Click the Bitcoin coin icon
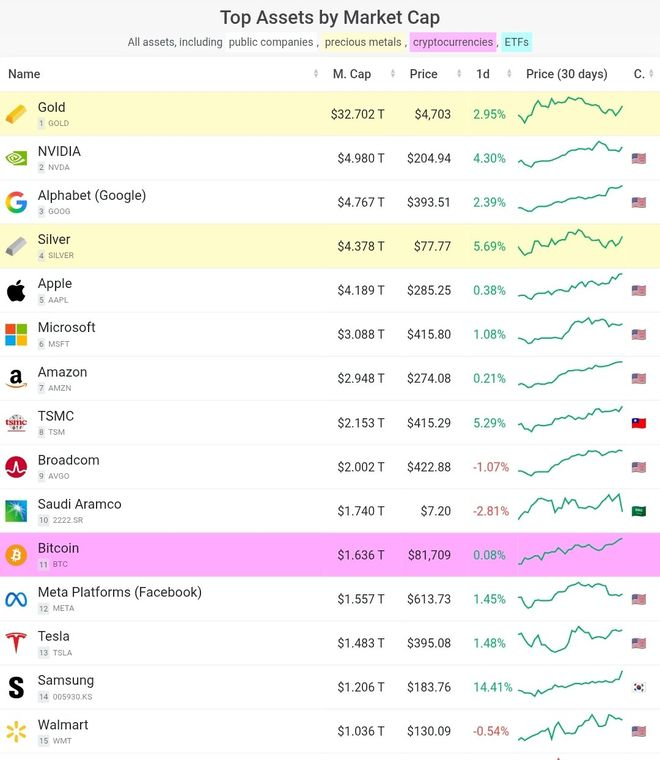The image size is (660, 760). [16, 555]
